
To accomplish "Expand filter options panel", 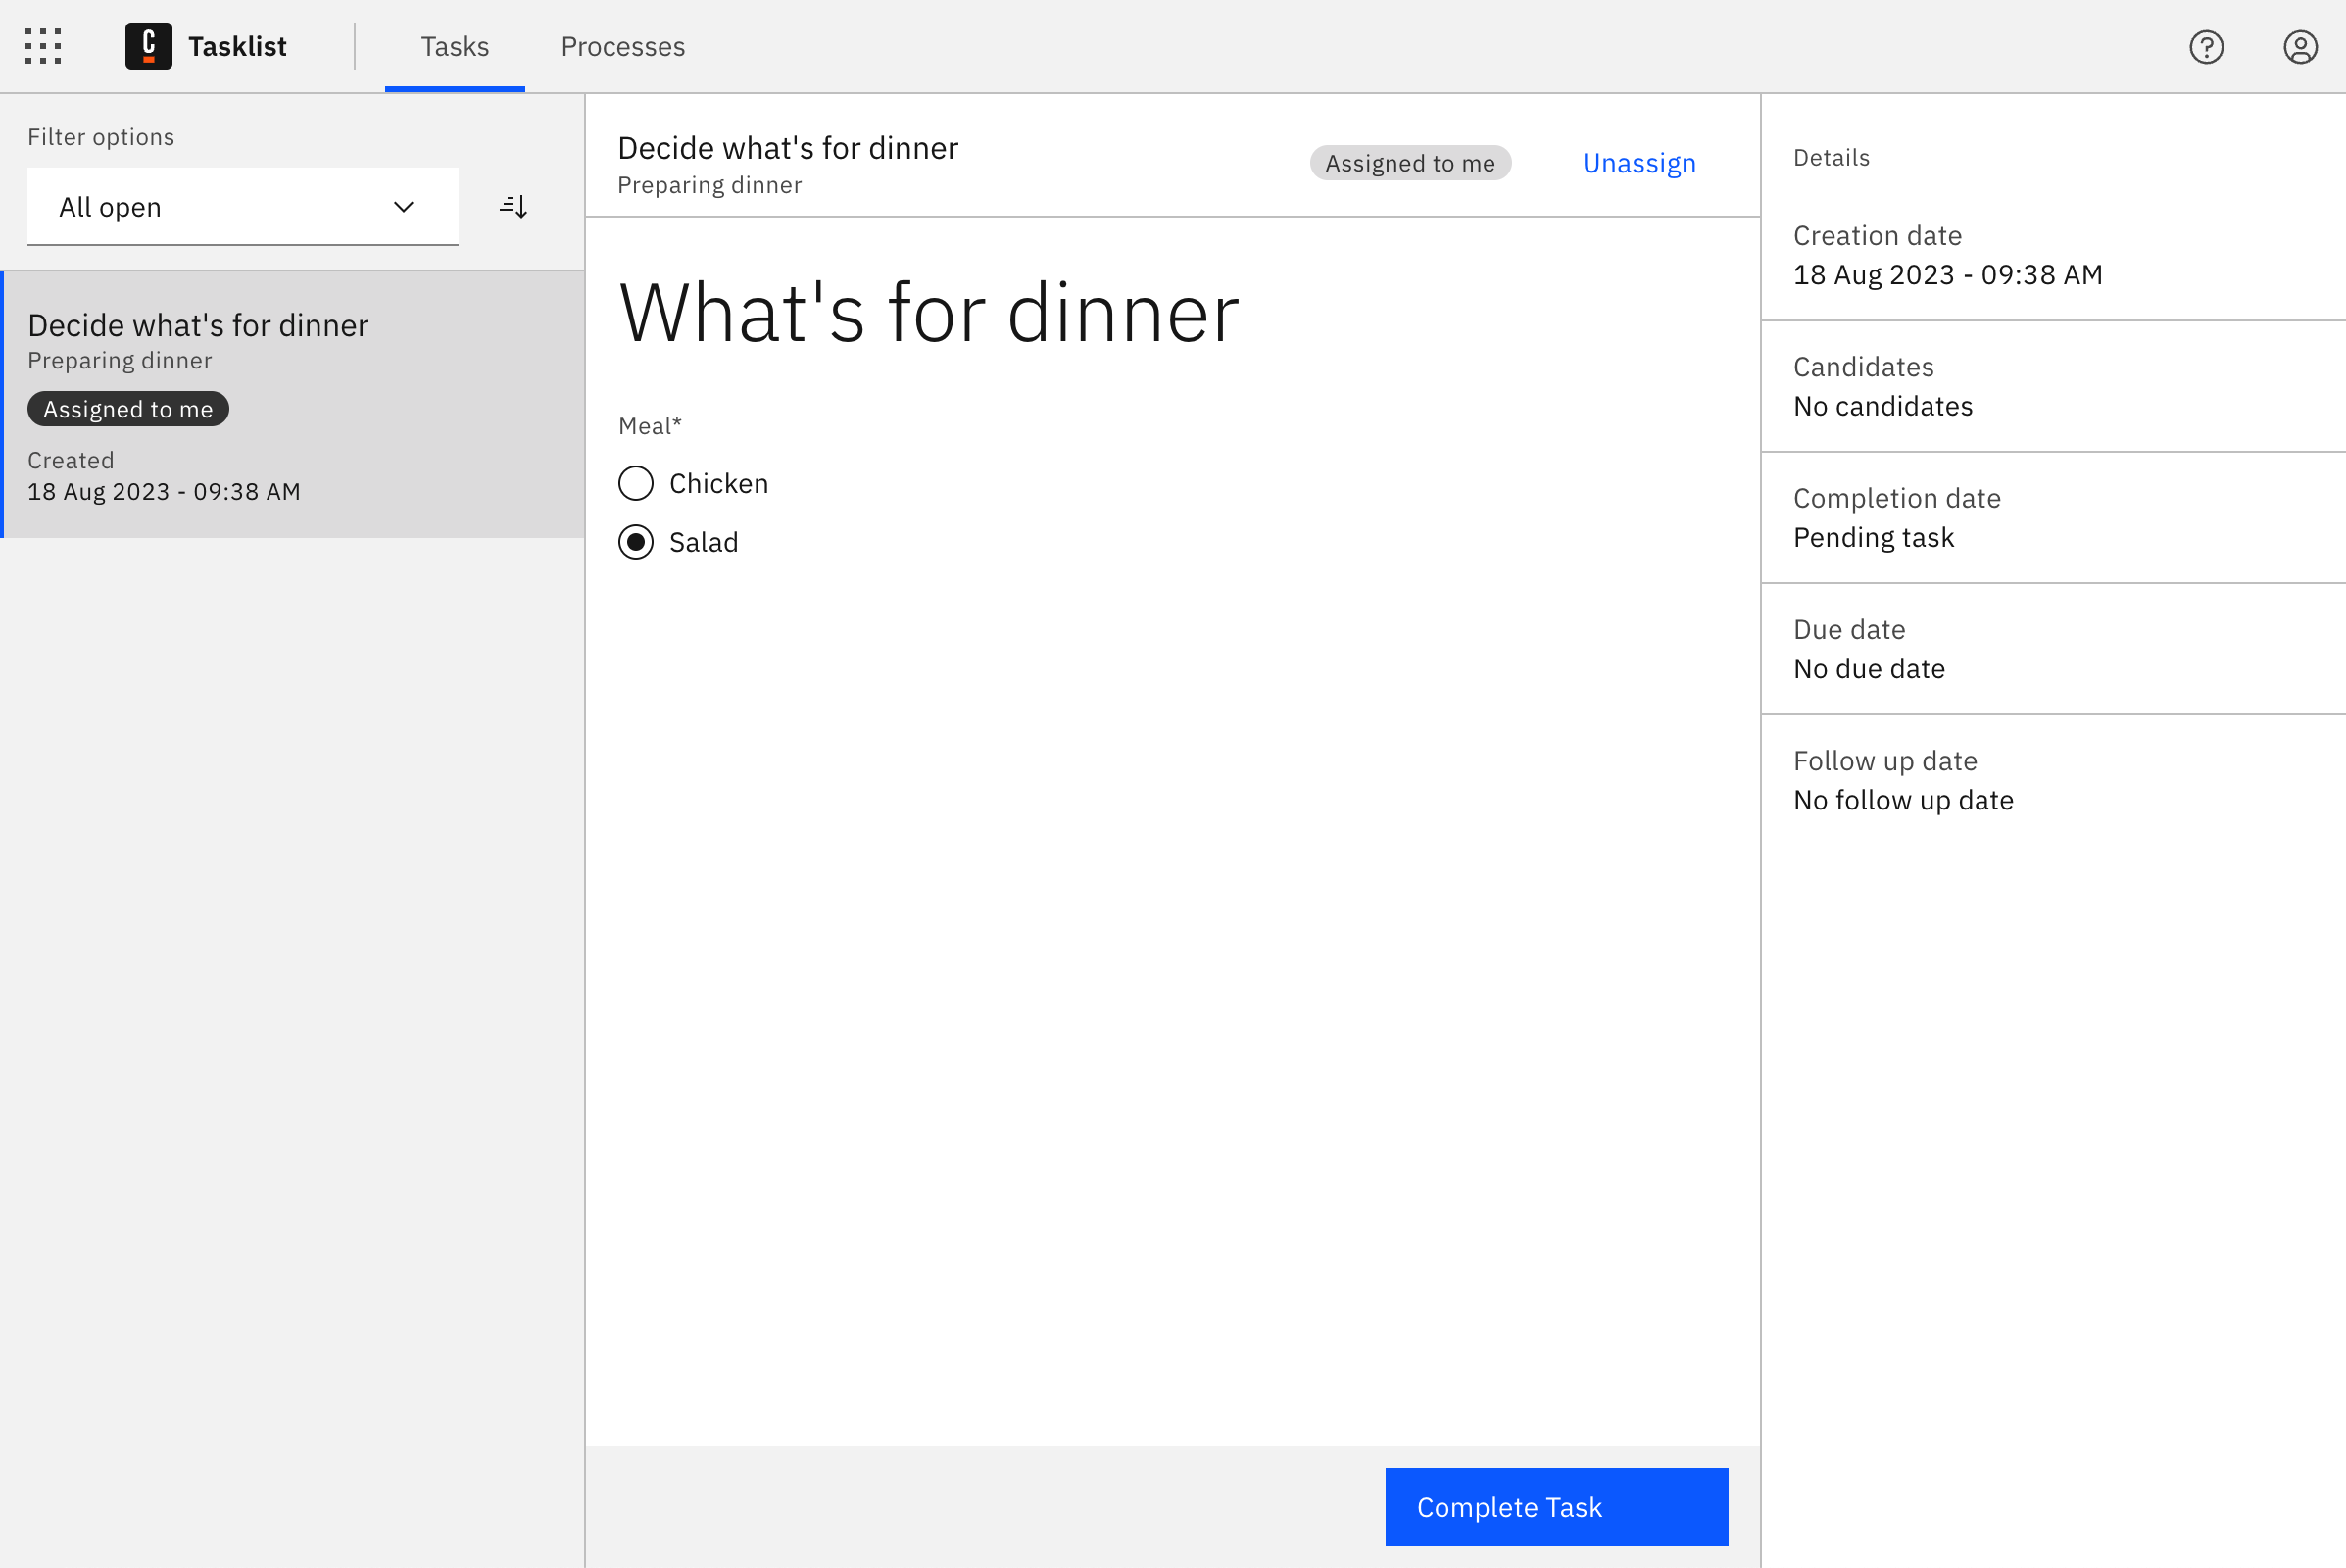I will click(x=101, y=137).
